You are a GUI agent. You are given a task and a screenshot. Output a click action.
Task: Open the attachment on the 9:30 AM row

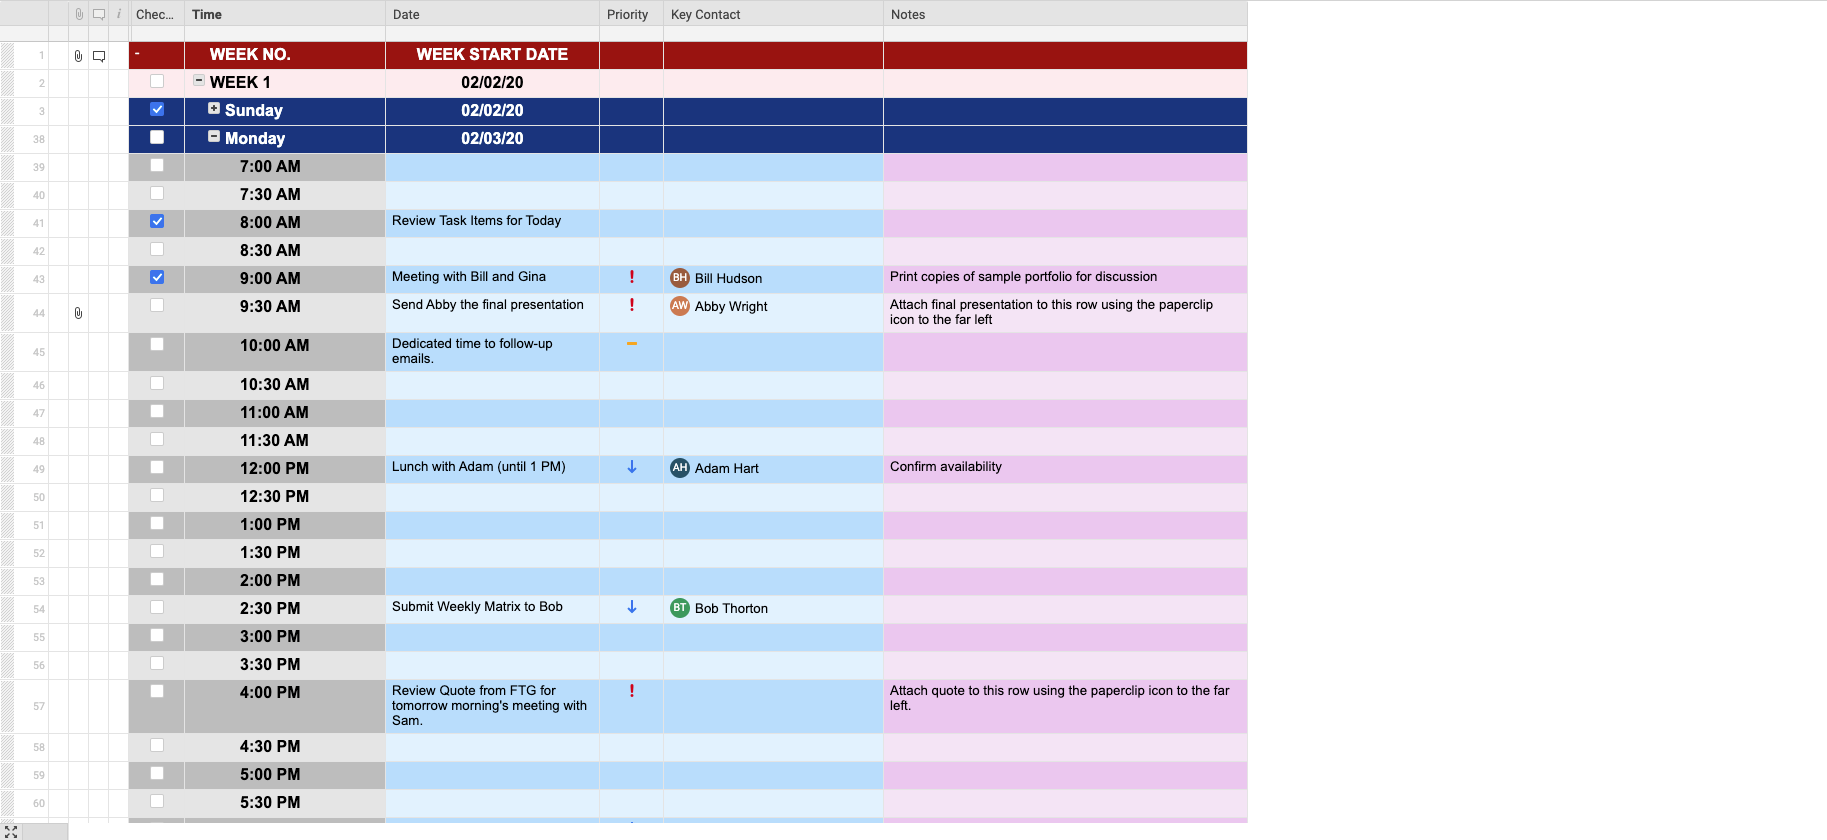point(78,313)
